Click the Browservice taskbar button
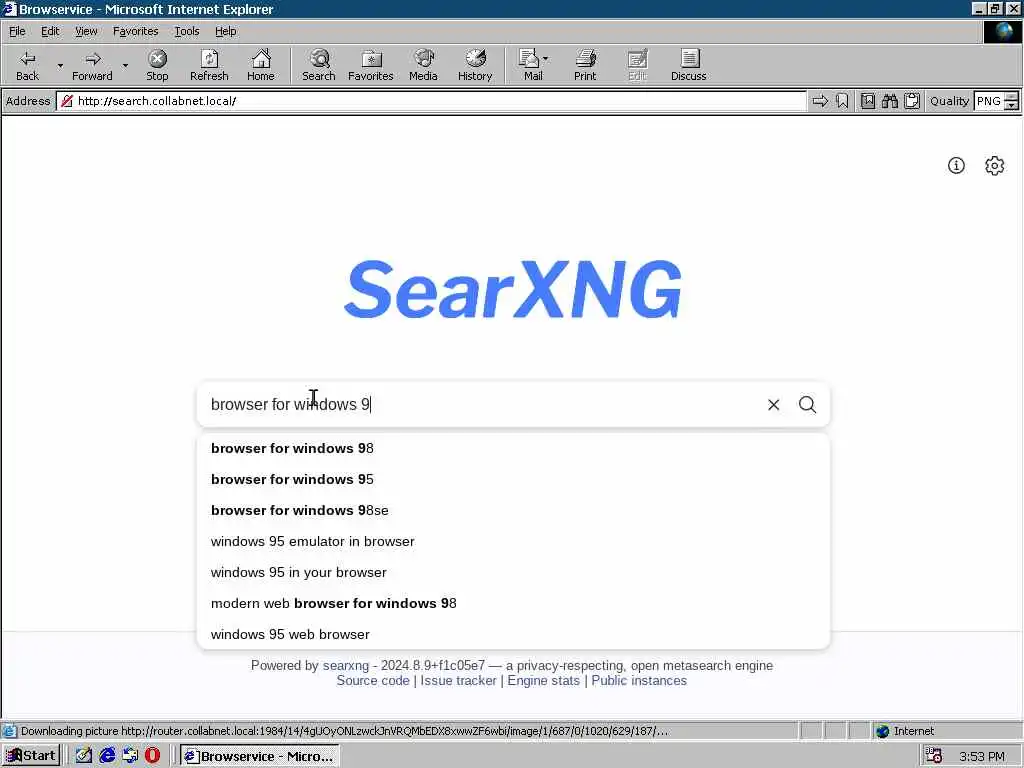The height and width of the screenshot is (768, 1024). tap(259, 756)
